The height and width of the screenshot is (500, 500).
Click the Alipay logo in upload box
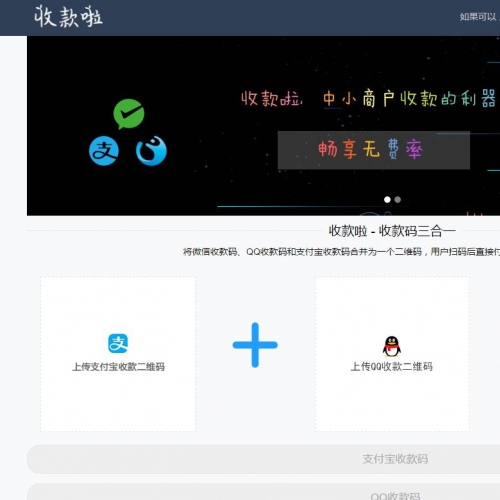(118, 343)
